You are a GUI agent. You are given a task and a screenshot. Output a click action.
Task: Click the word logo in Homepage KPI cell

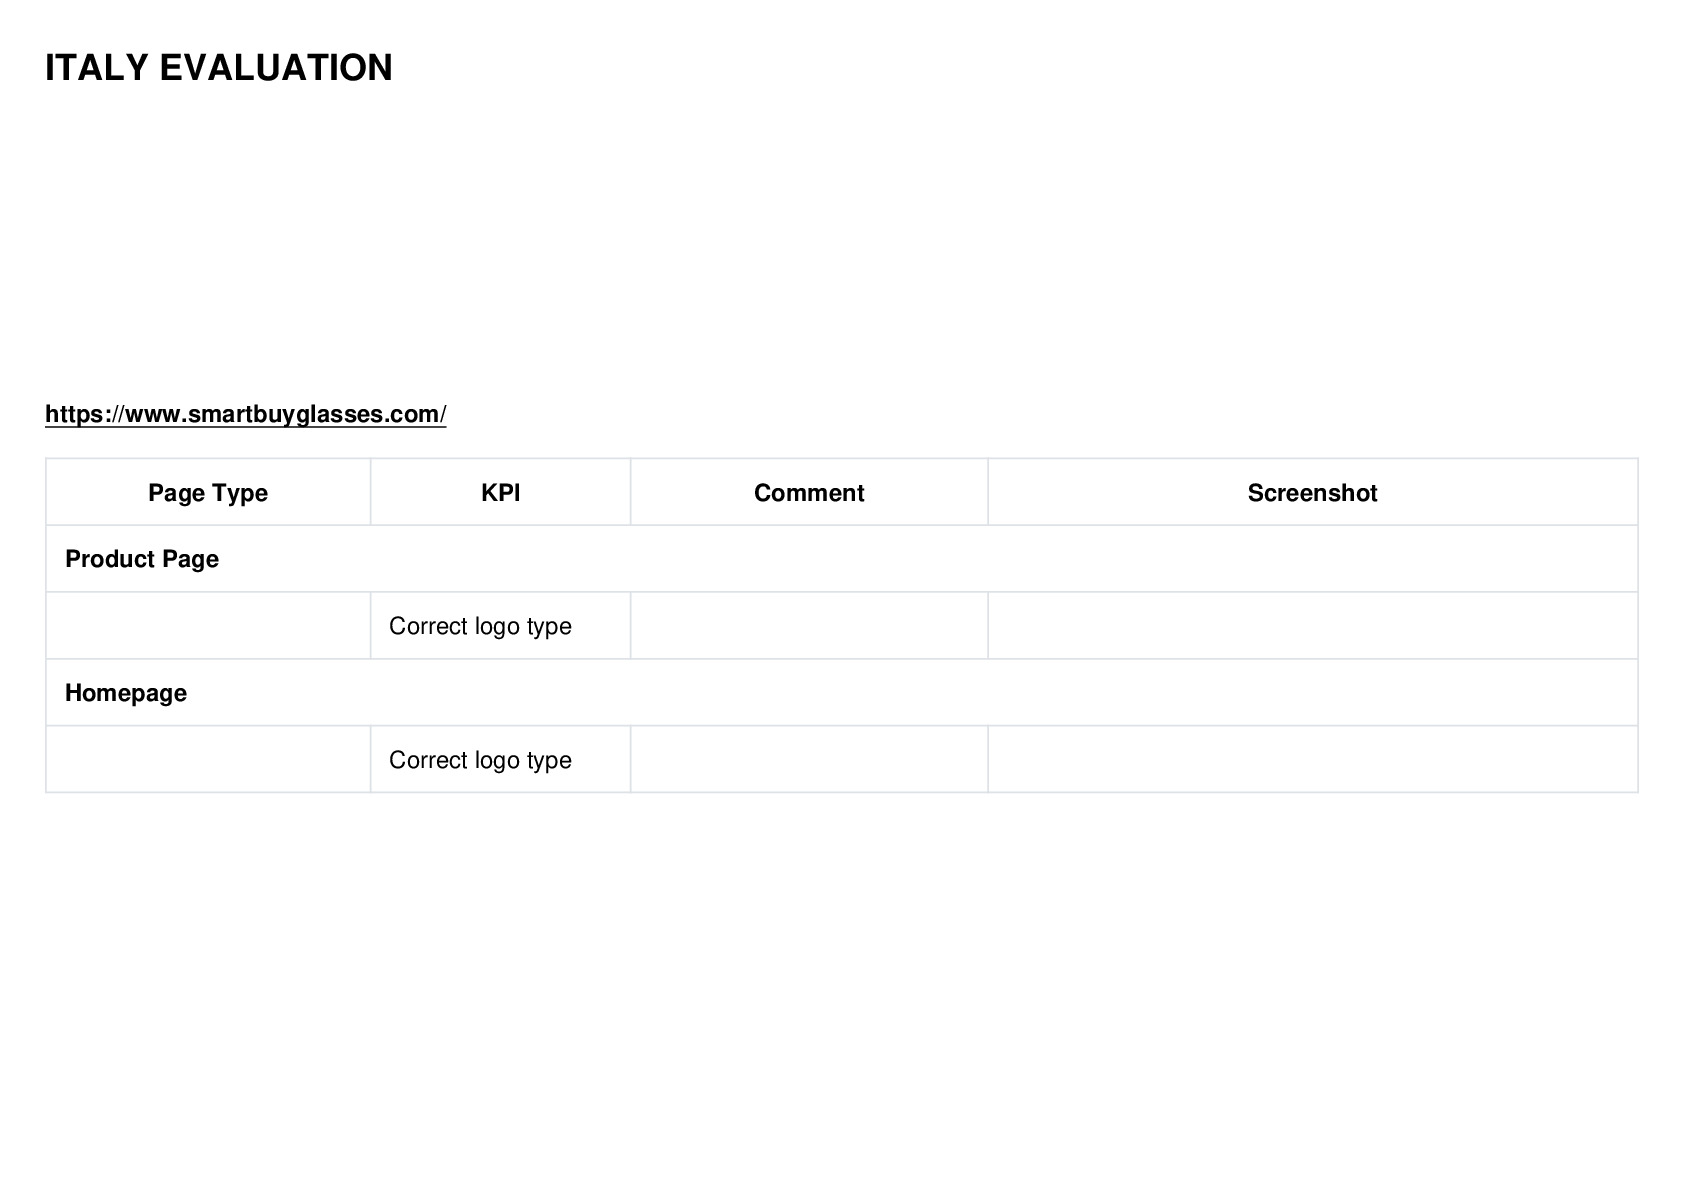point(497,761)
